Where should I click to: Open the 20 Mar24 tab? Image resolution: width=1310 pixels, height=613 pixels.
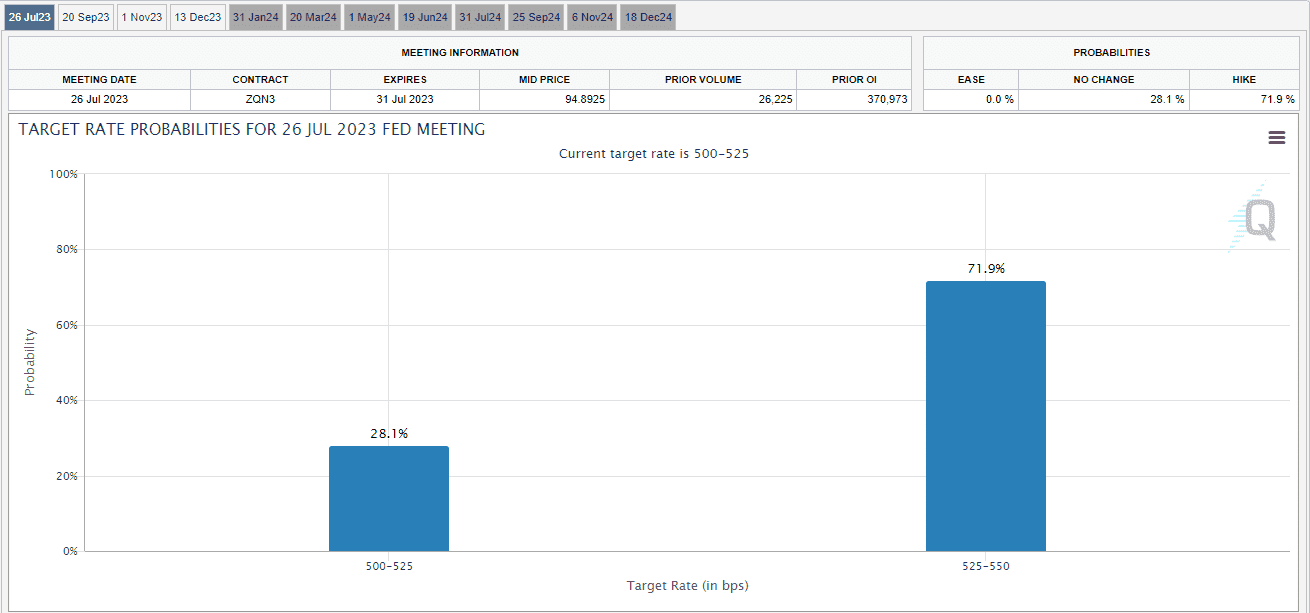tap(313, 17)
